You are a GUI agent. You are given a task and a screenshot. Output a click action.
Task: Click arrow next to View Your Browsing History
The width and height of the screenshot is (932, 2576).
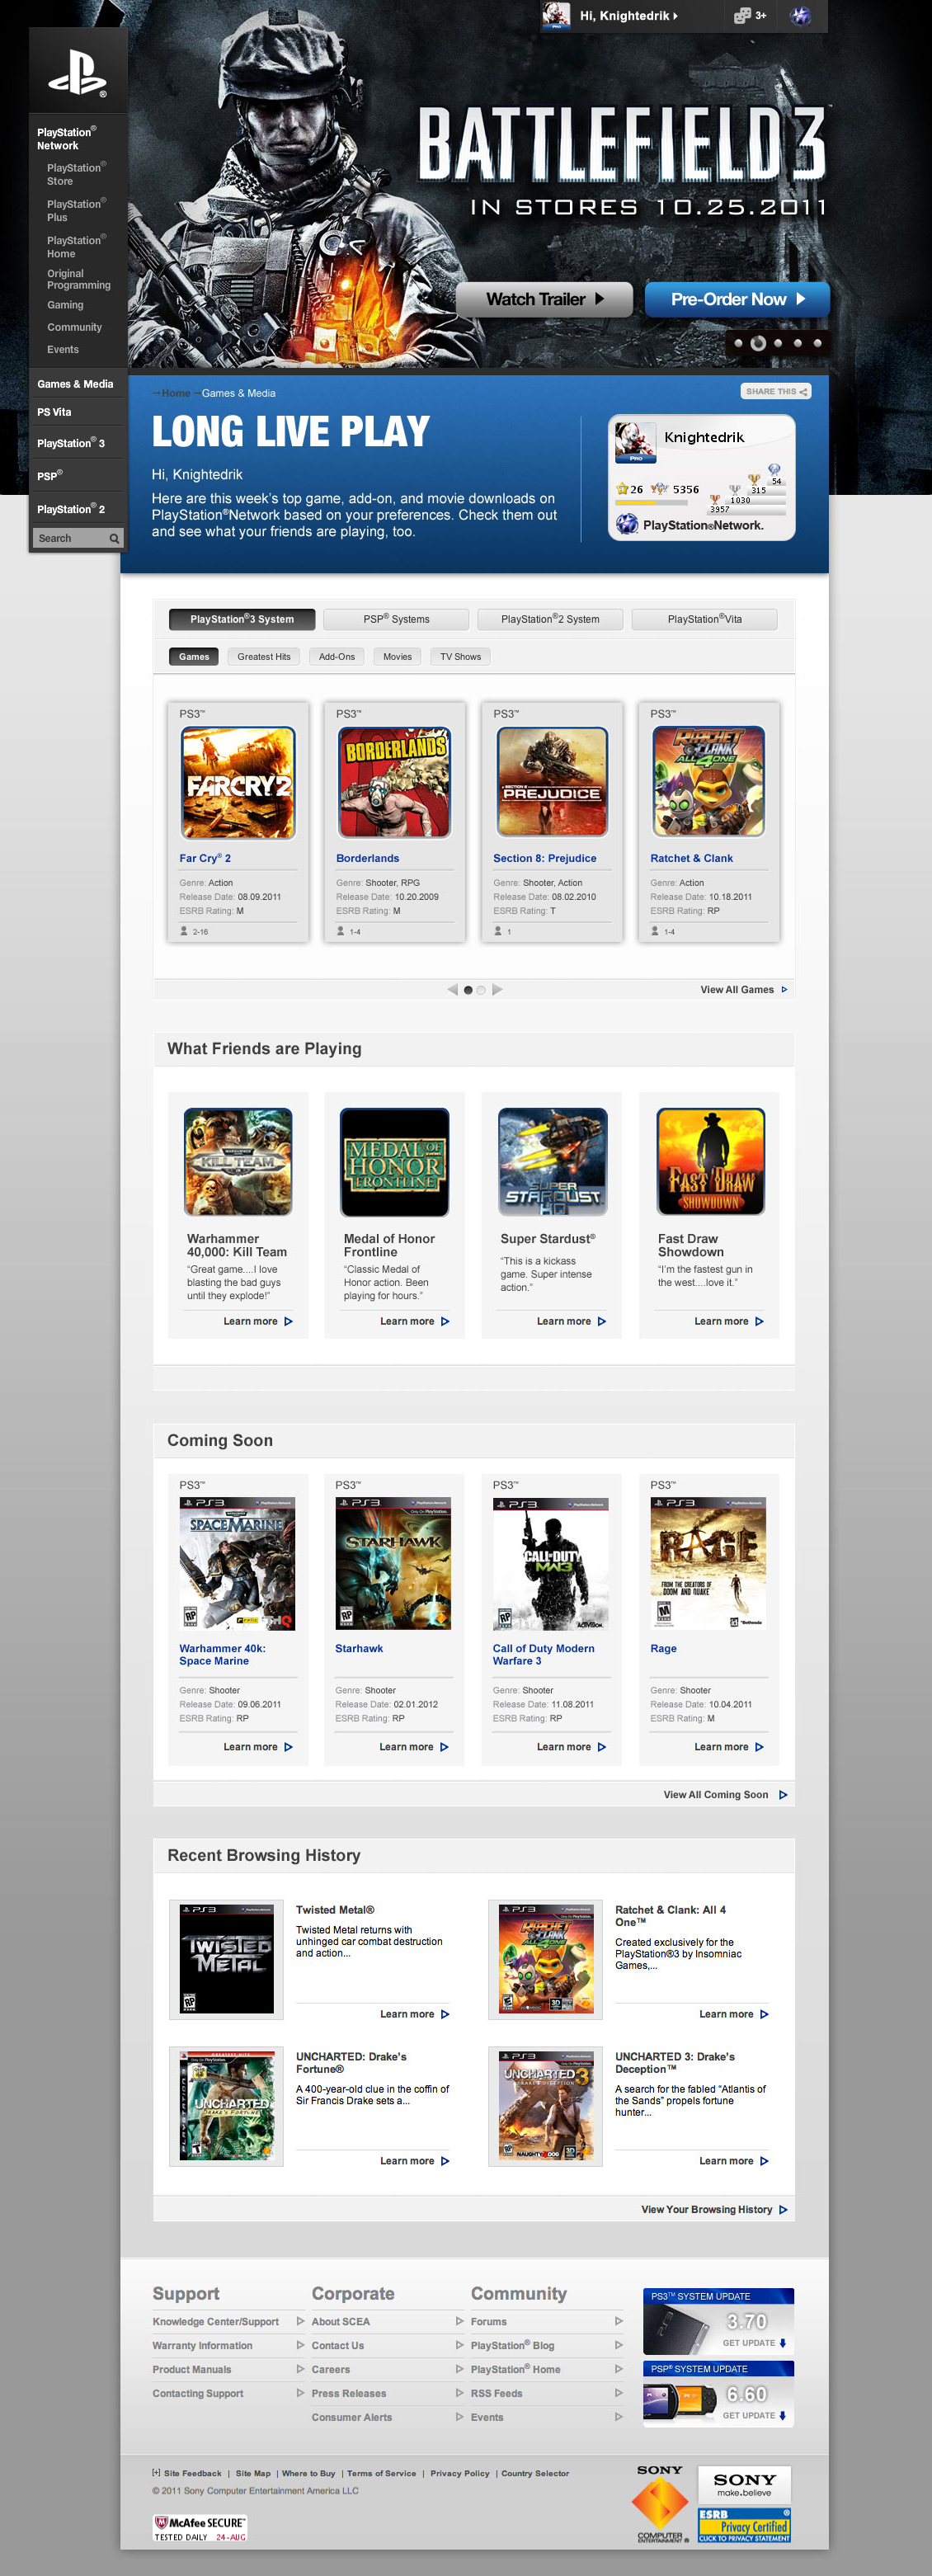(x=783, y=2209)
